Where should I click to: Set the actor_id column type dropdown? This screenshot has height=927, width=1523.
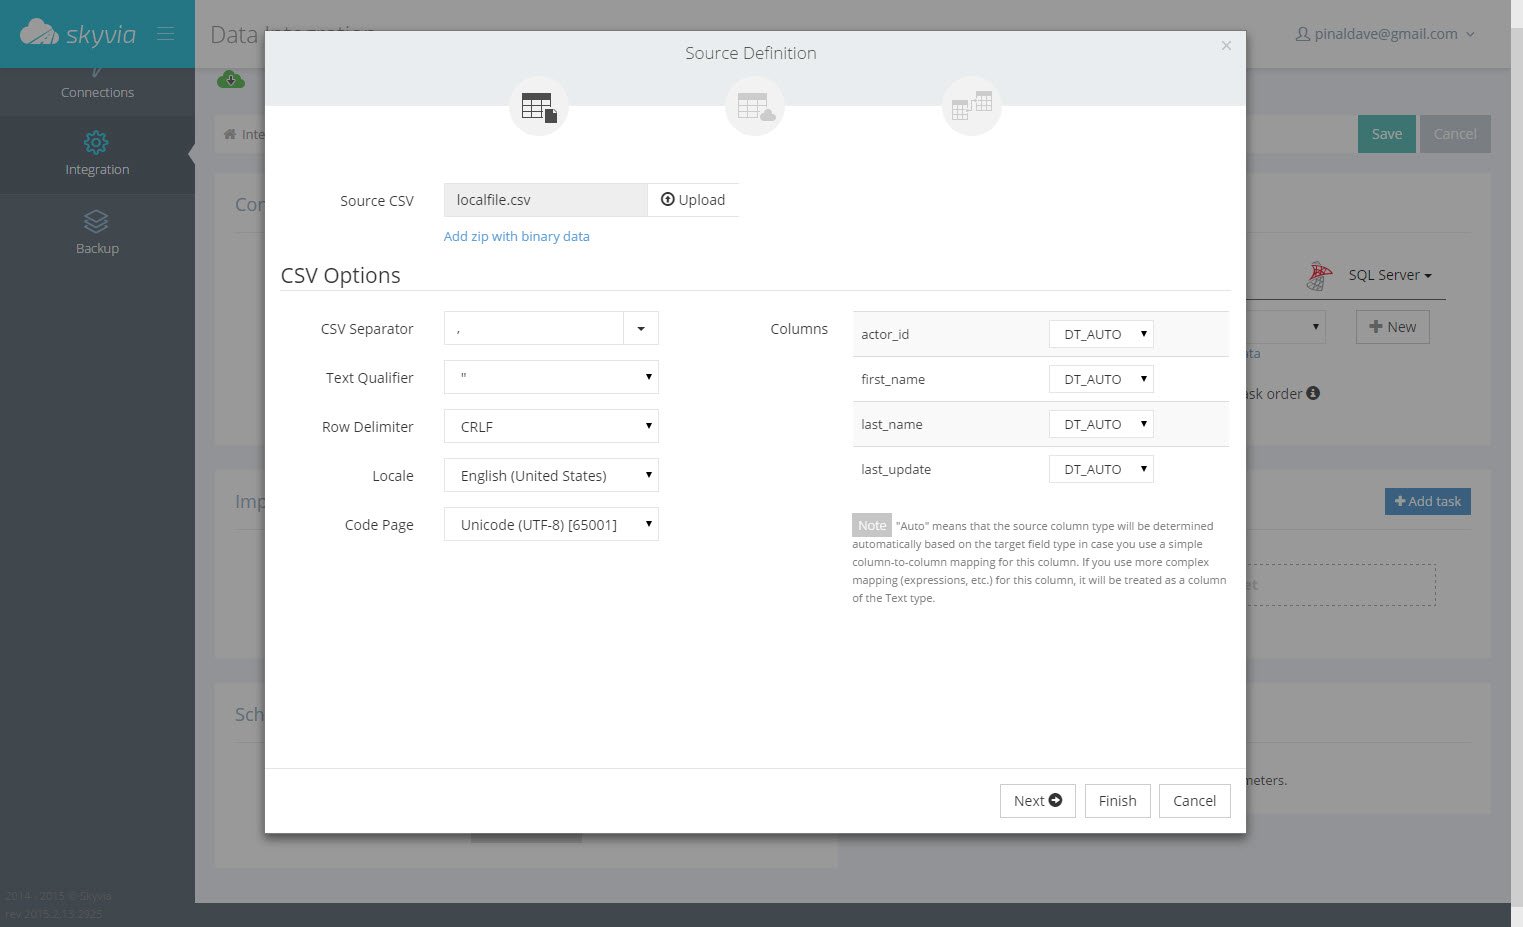tap(1101, 334)
